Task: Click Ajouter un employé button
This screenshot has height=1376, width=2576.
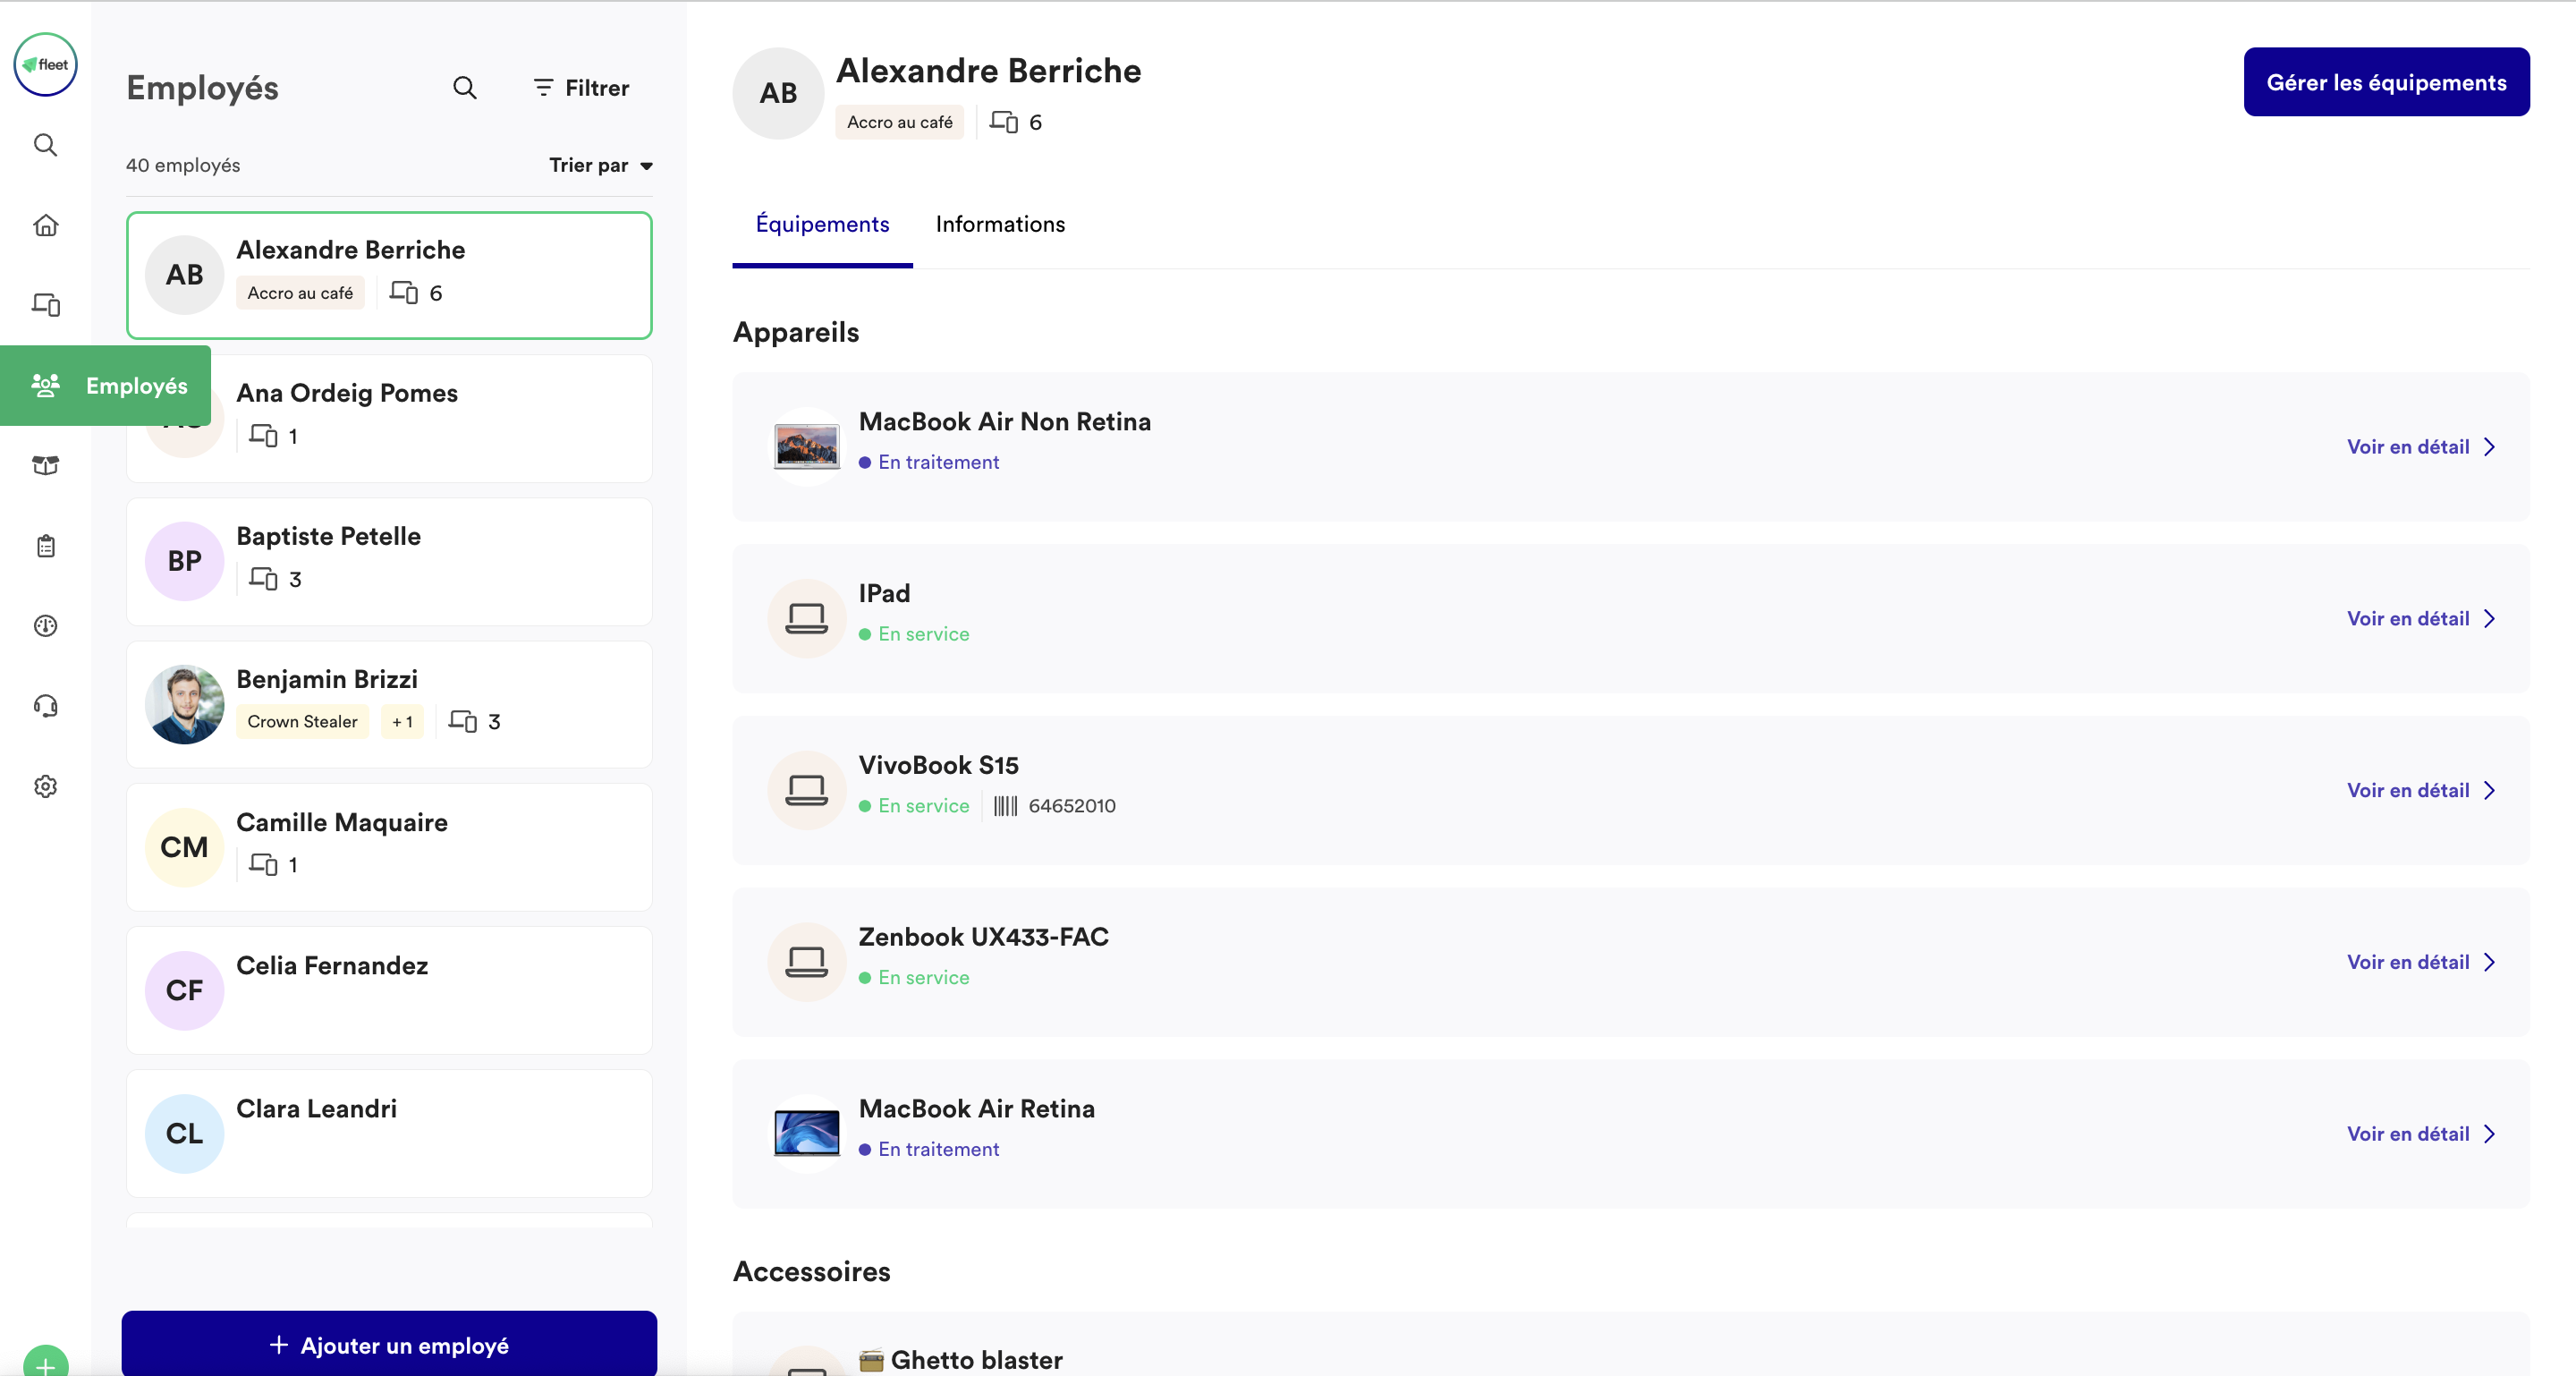Action: pos(388,1346)
